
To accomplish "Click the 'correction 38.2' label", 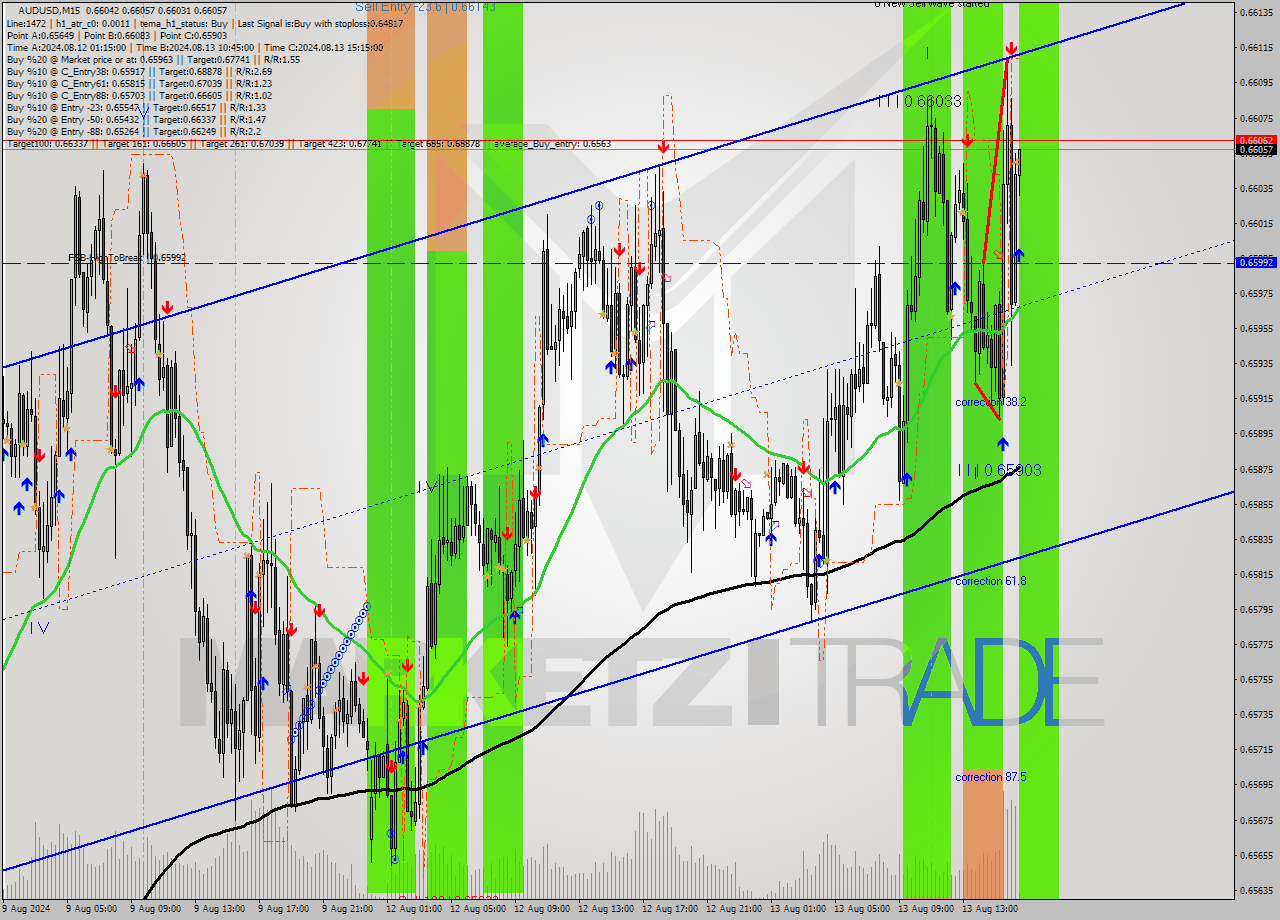I will click(990, 401).
